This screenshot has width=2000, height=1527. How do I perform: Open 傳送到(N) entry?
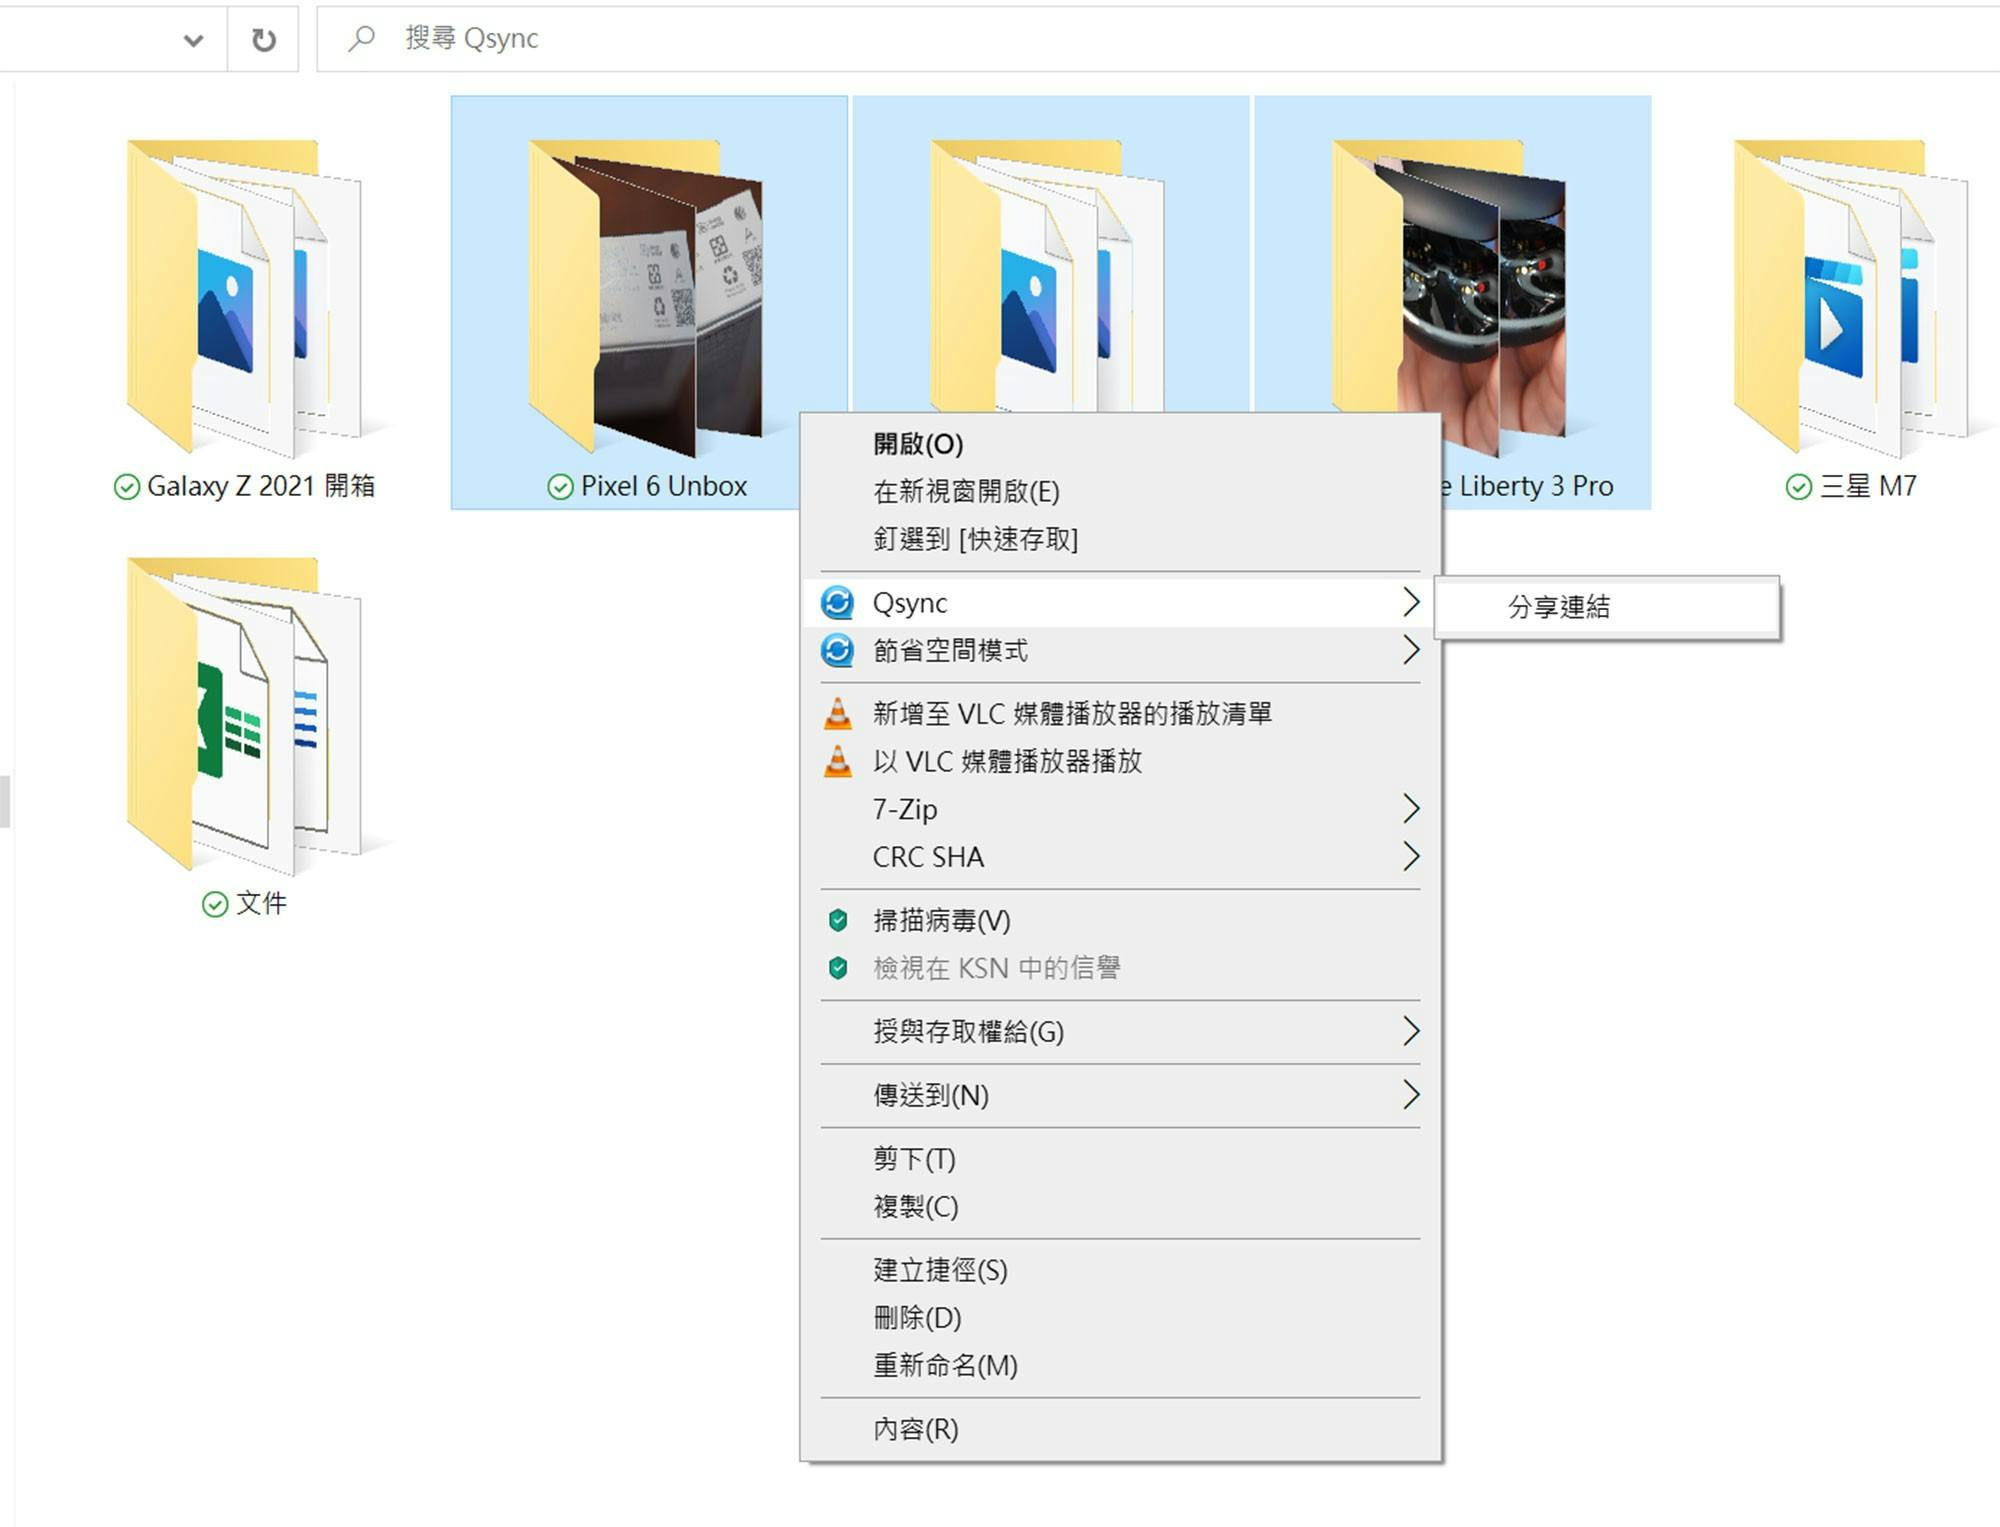pyautogui.click(x=1120, y=1096)
